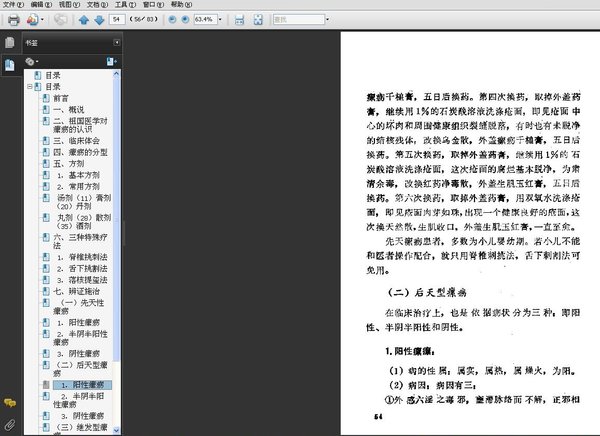
Task: Select bookmark 3. 阴性瘰疬 under 先天性
Action: (78, 354)
